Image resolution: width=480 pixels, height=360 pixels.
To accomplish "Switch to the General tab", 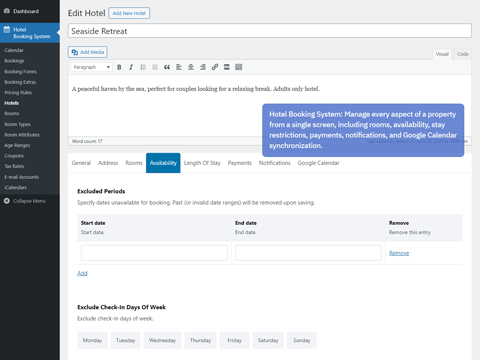I will (81, 163).
